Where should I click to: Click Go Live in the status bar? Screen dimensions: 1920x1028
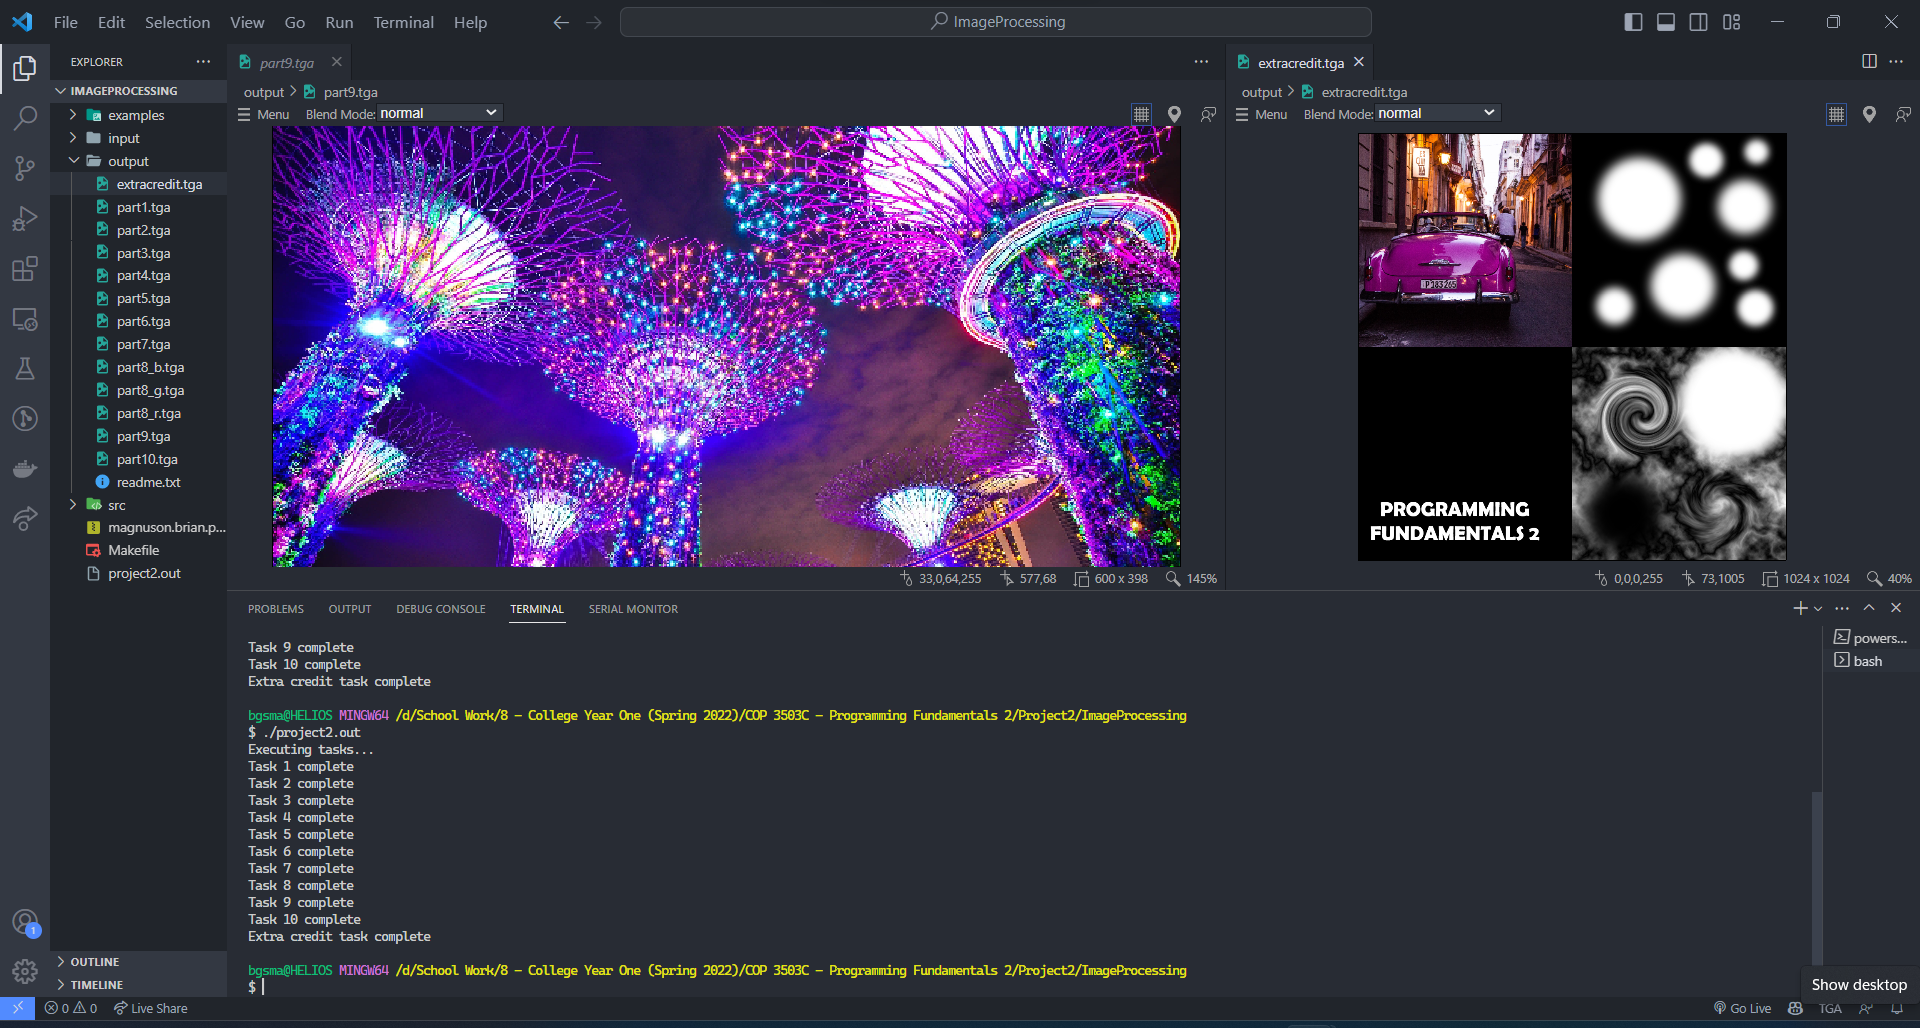[1742, 1008]
